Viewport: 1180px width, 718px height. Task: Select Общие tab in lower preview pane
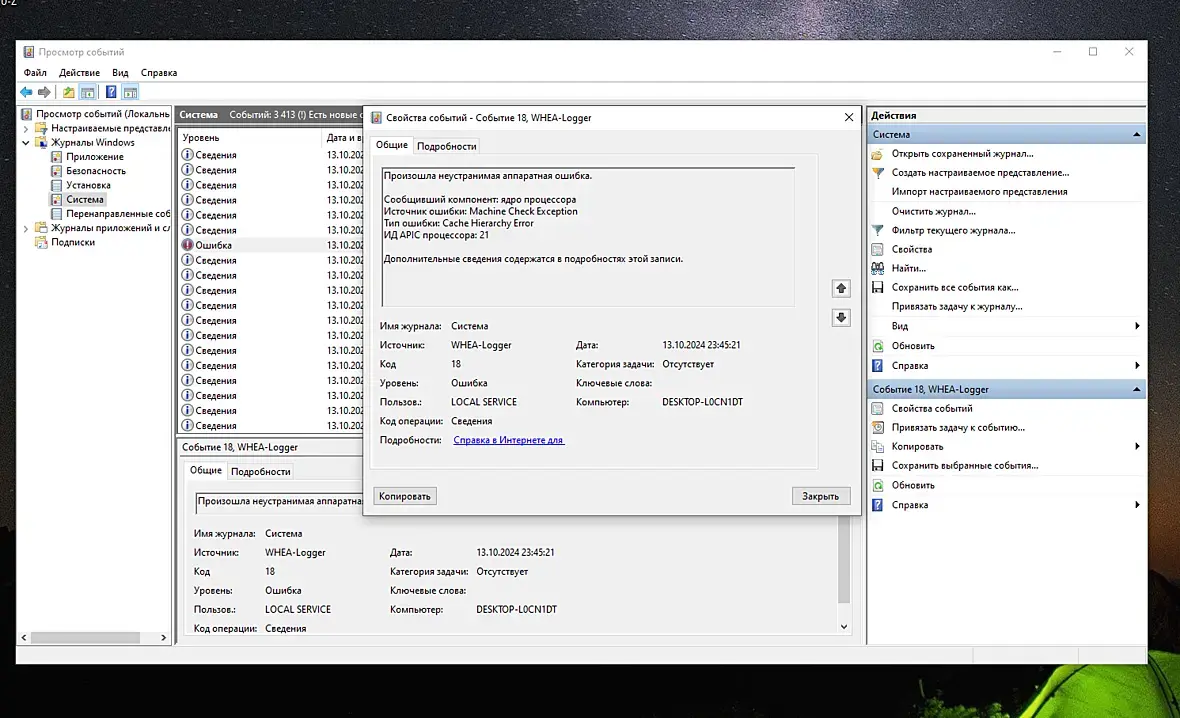205,470
